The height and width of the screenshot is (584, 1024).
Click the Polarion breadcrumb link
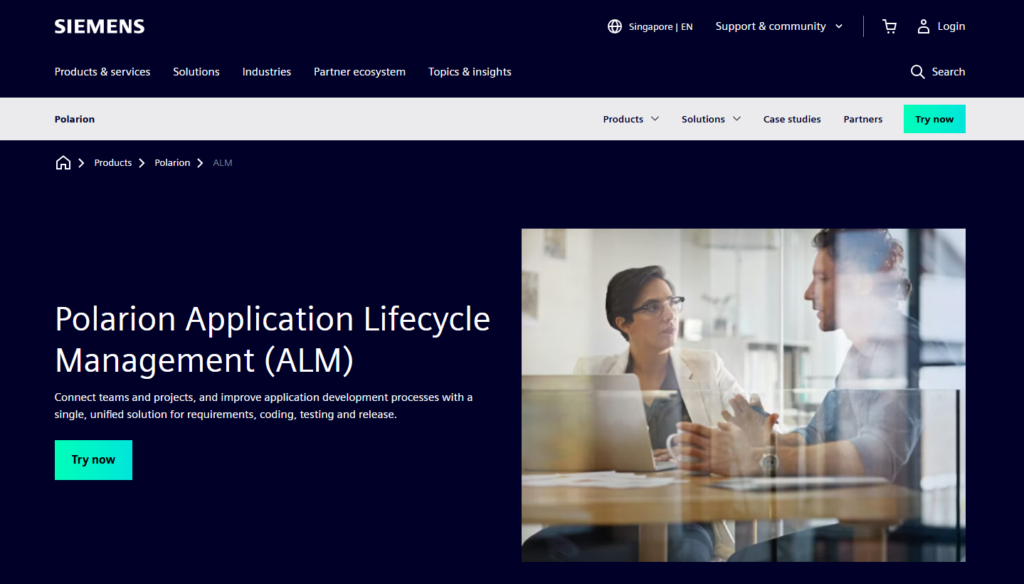[x=172, y=163]
